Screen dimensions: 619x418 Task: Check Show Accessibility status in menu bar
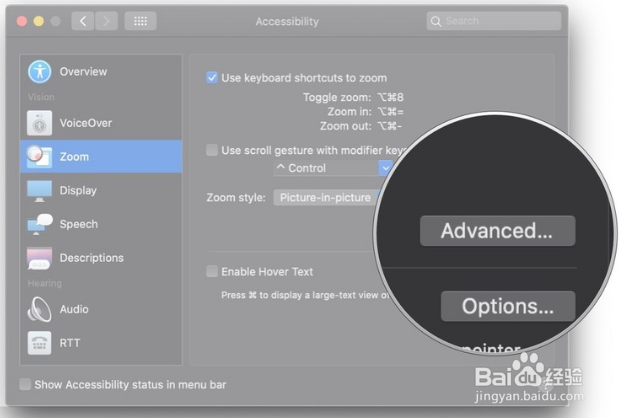[x=25, y=384]
